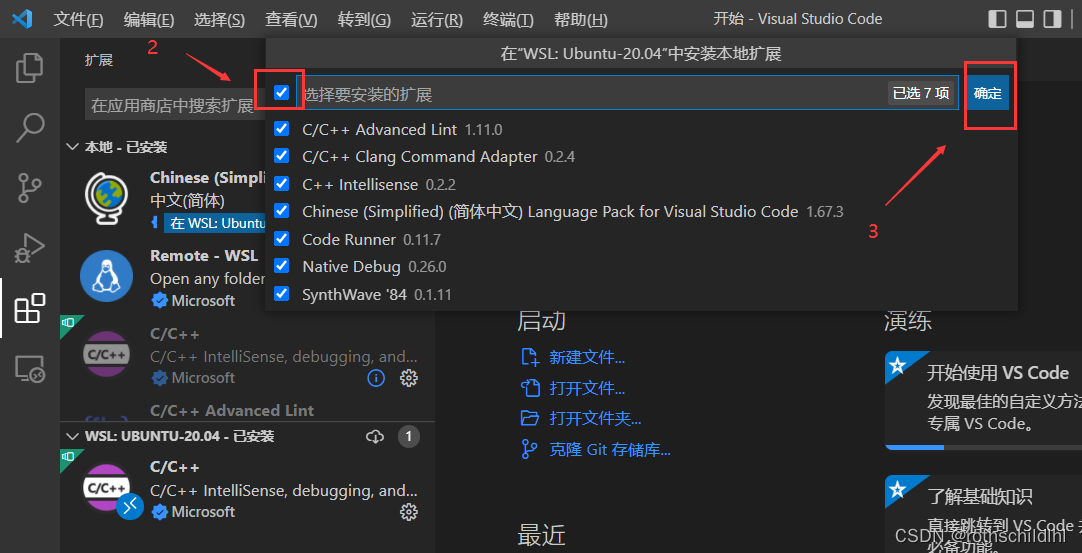Click the extension marketplace search box
This screenshot has height=553, width=1082.
pos(173,106)
